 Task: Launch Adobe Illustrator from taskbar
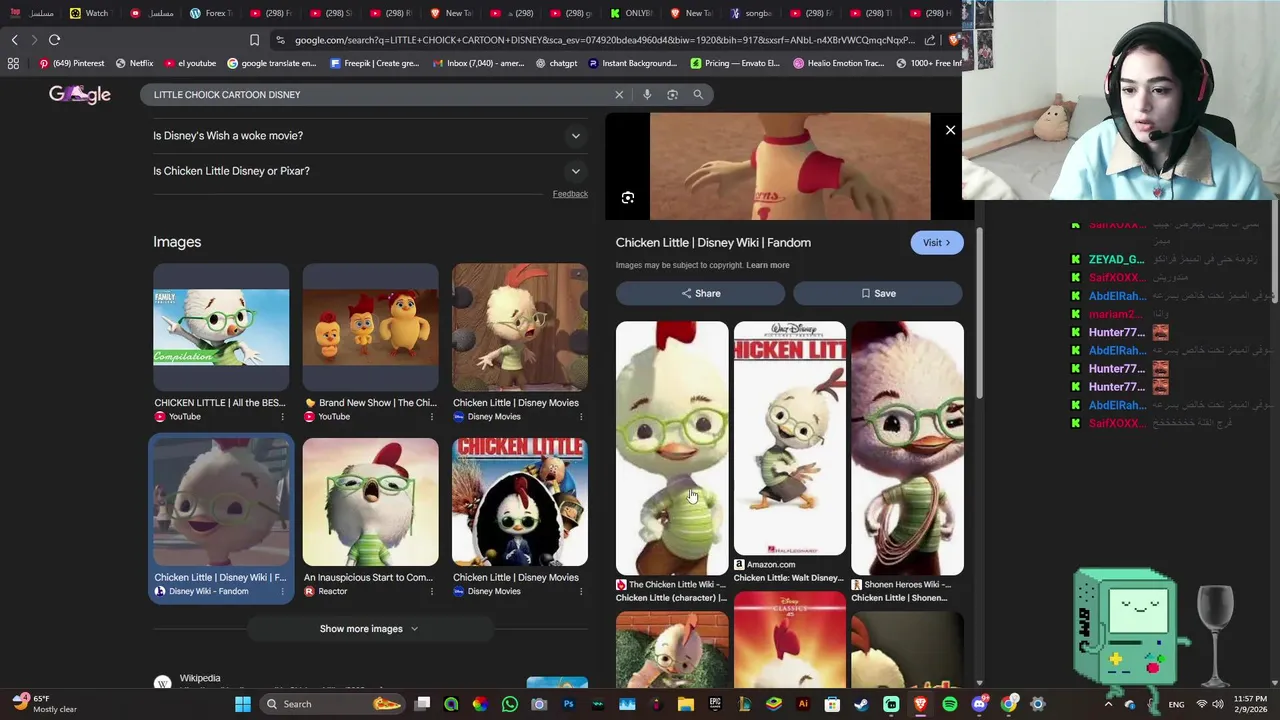coord(802,704)
